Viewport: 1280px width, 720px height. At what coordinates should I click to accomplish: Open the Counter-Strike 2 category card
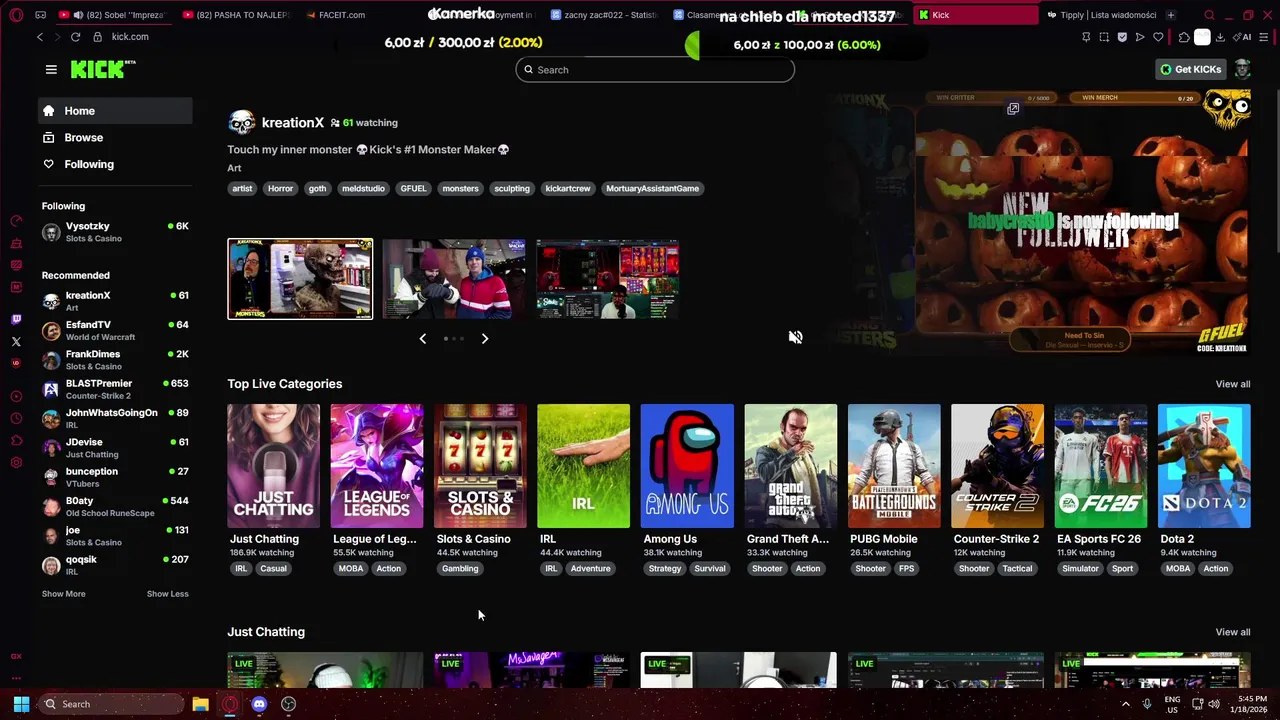[x=997, y=466]
